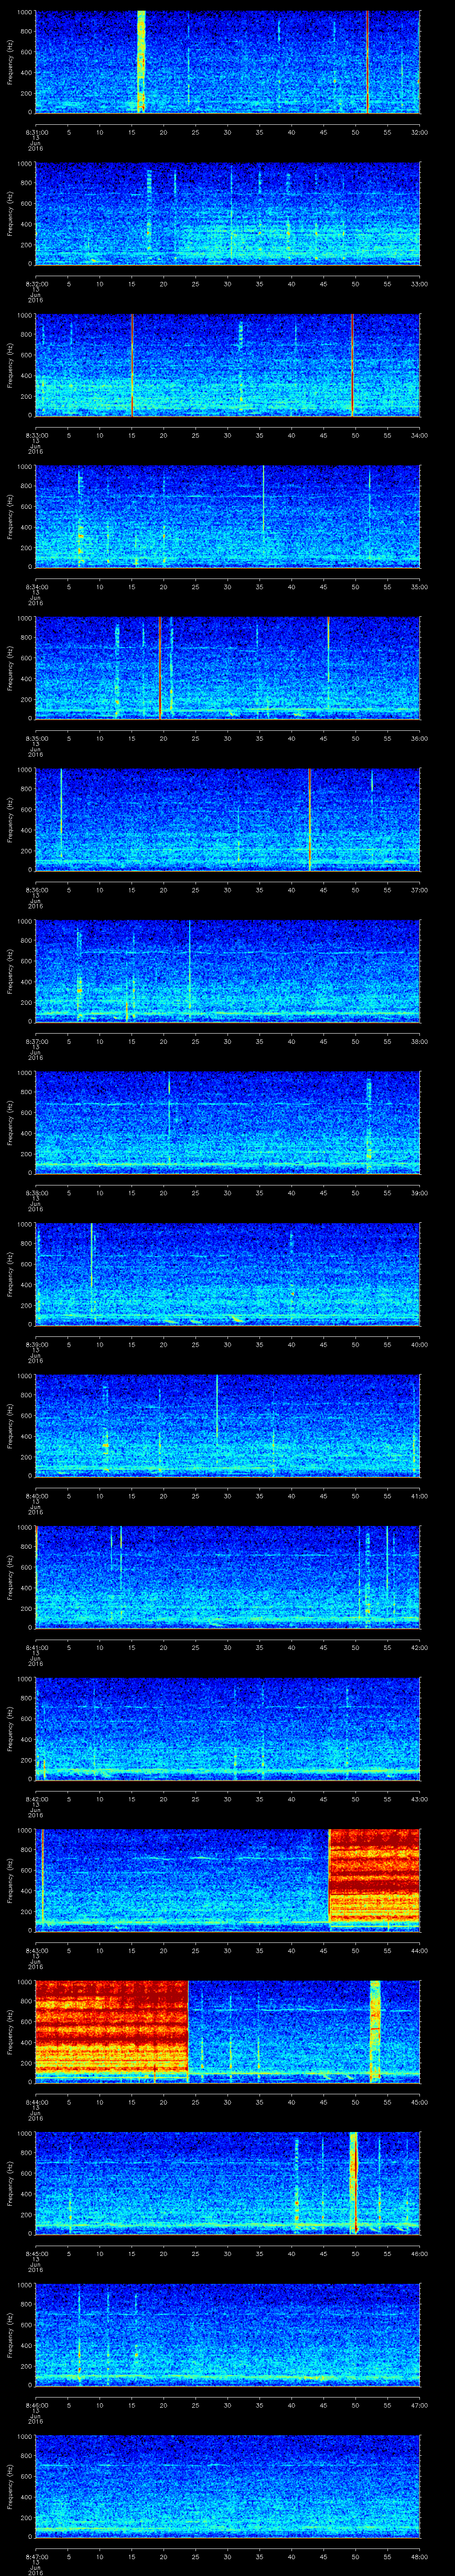Click the 8:36:00 start time text
The width and height of the screenshot is (455, 2576).
36,890
